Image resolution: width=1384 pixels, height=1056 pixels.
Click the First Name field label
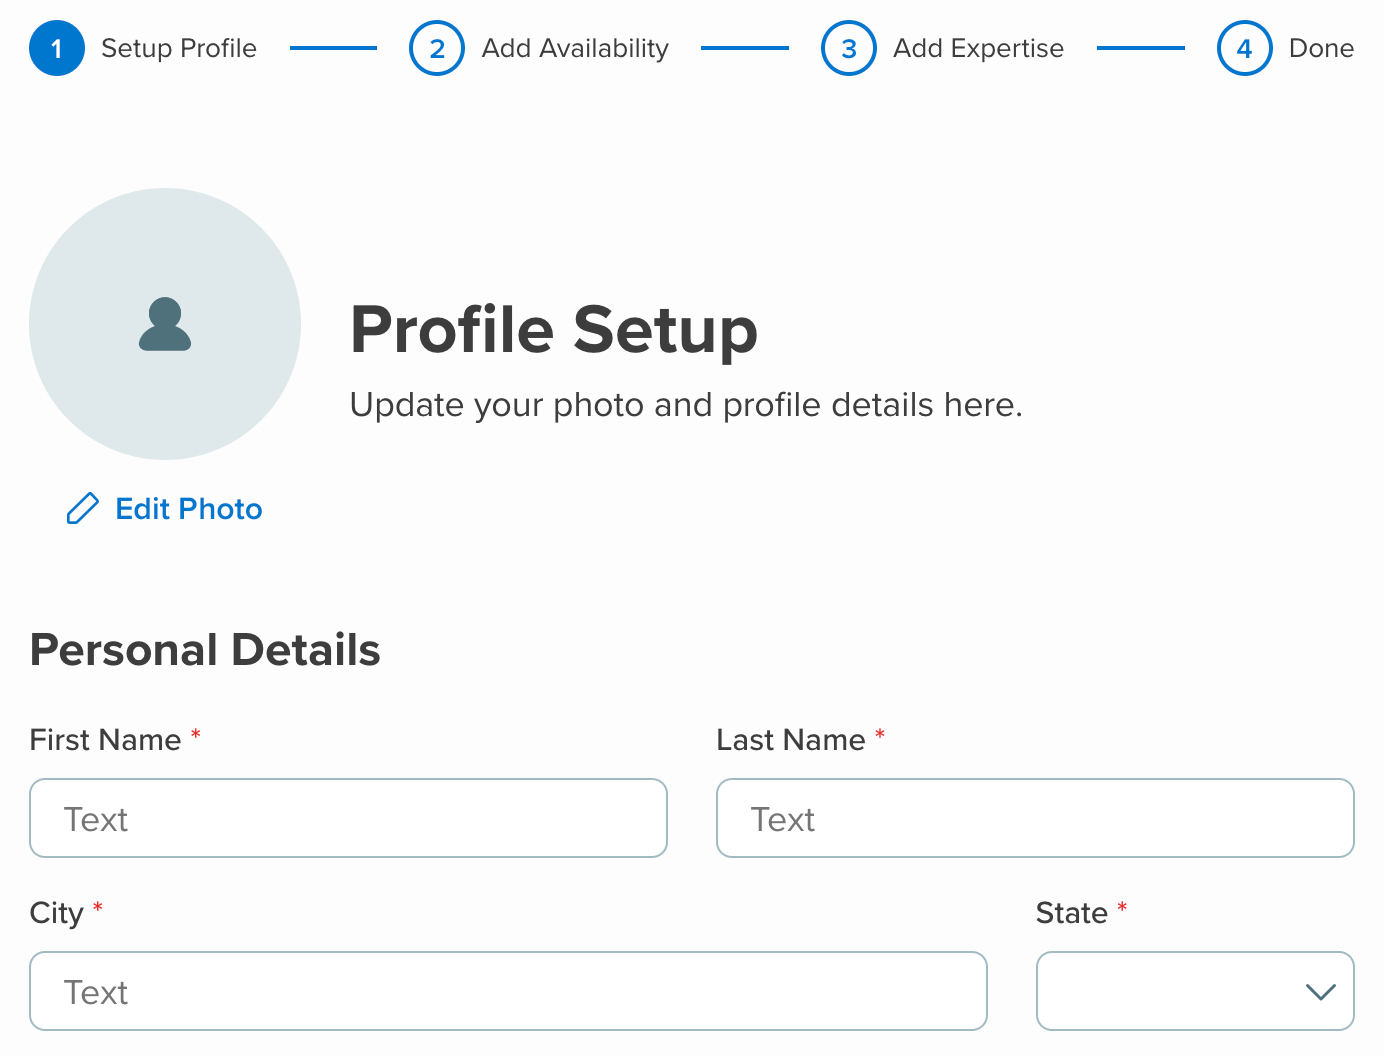(106, 740)
